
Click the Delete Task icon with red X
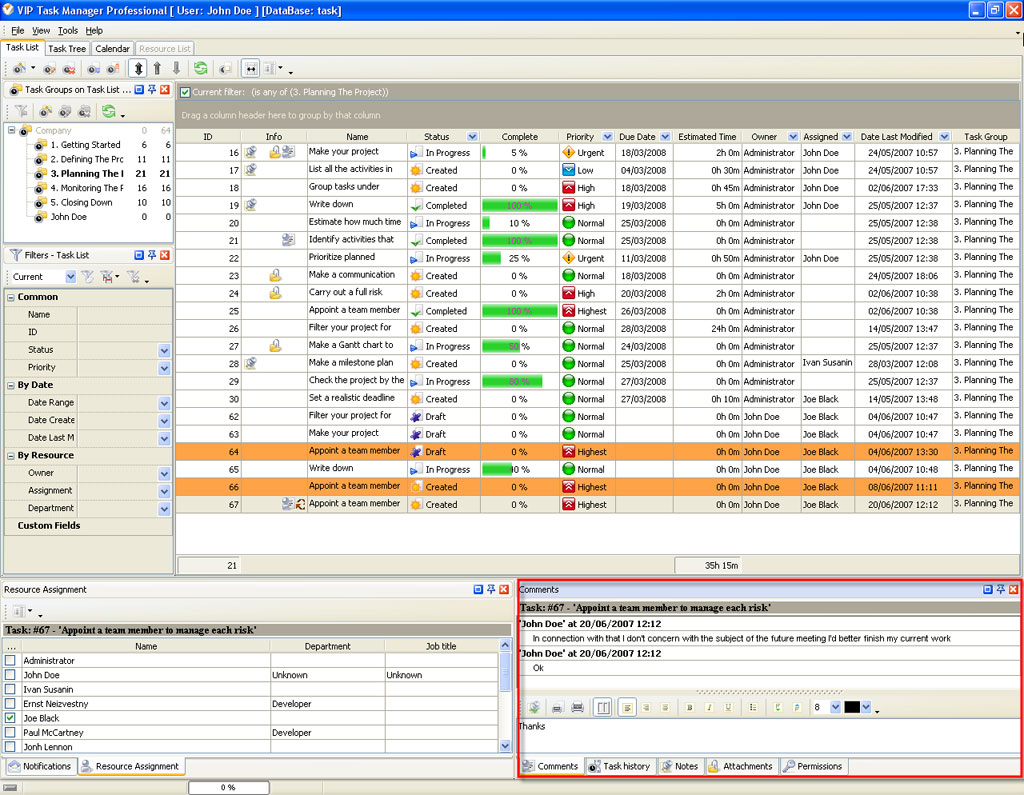click(x=69, y=68)
